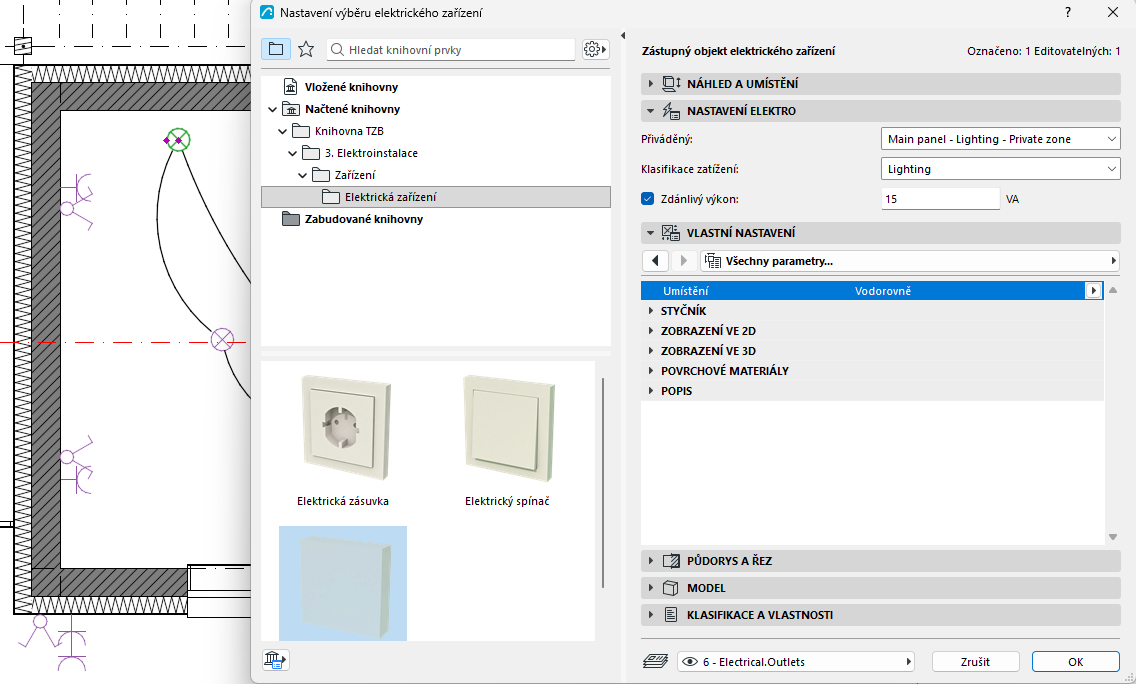The height and width of the screenshot is (684, 1136).
Task: Click the Zrušit button
Action: (x=975, y=662)
